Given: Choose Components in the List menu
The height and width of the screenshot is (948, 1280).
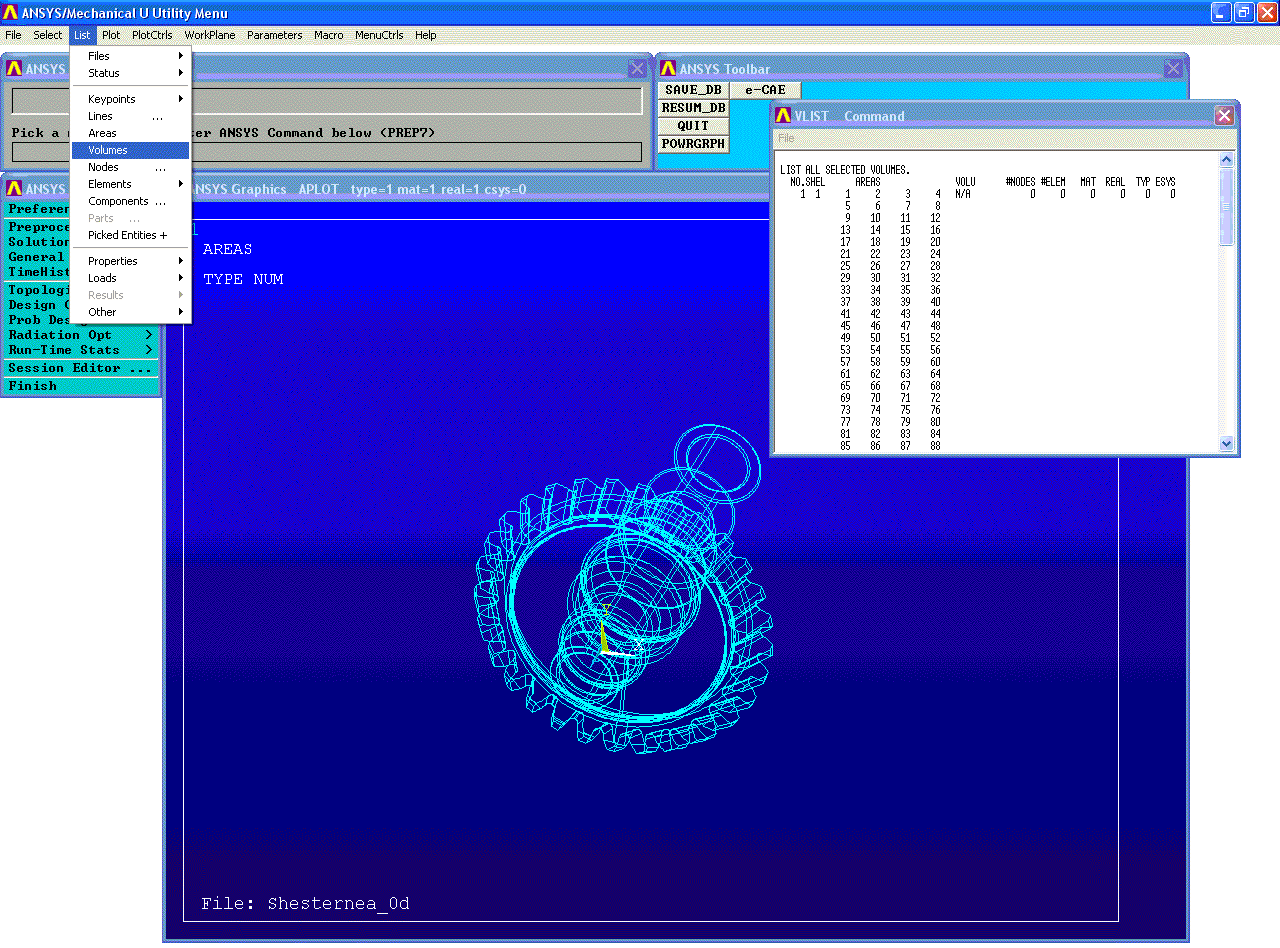Looking at the screenshot, I should tap(130, 201).
